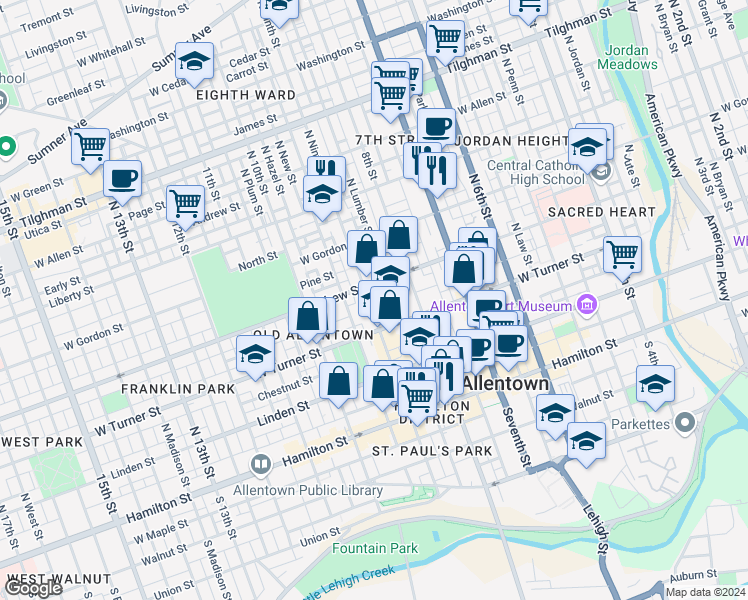Open the shopping cart marker by Tilghman St
The width and height of the screenshot is (748, 600).
[446, 40]
